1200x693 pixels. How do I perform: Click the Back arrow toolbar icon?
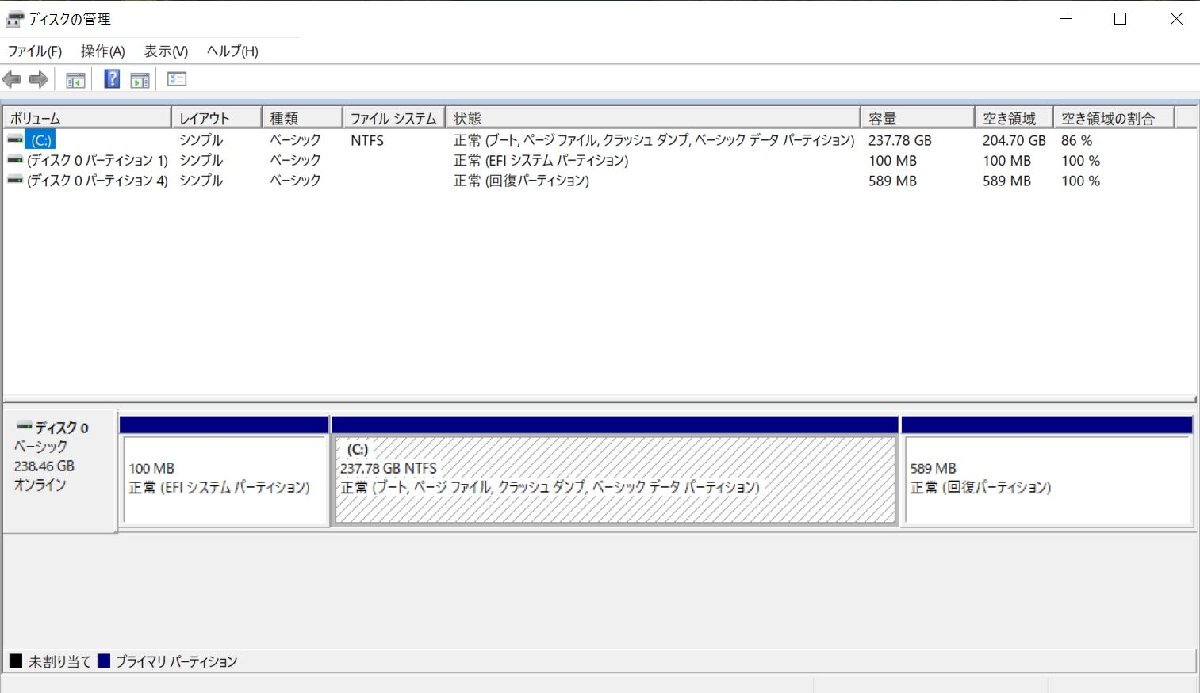point(12,79)
